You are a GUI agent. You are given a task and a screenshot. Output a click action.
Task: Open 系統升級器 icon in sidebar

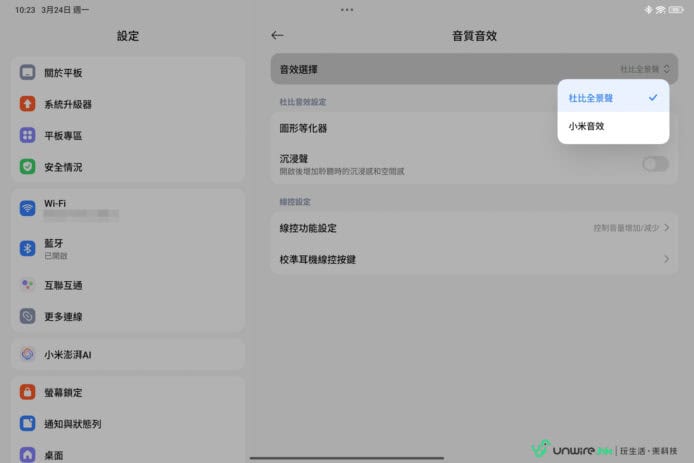(28, 104)
